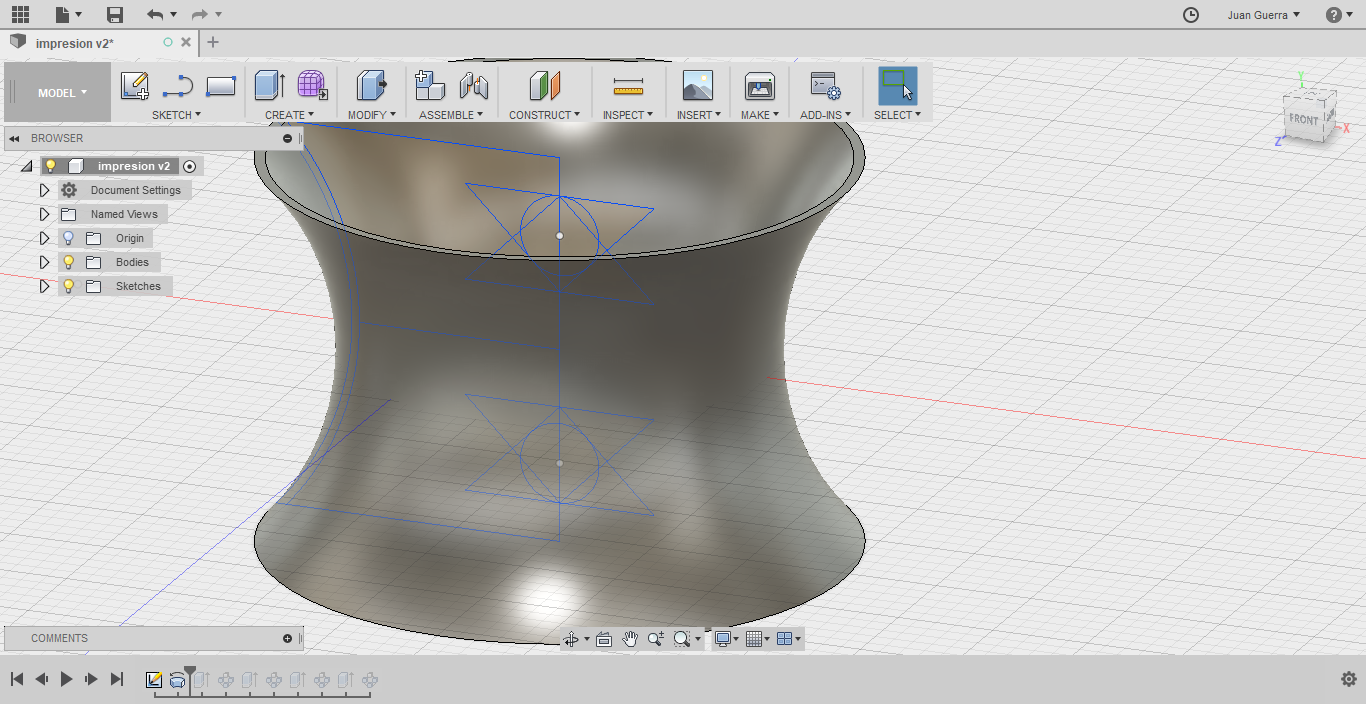Click the Measure ruler icon

coord(628,87)
